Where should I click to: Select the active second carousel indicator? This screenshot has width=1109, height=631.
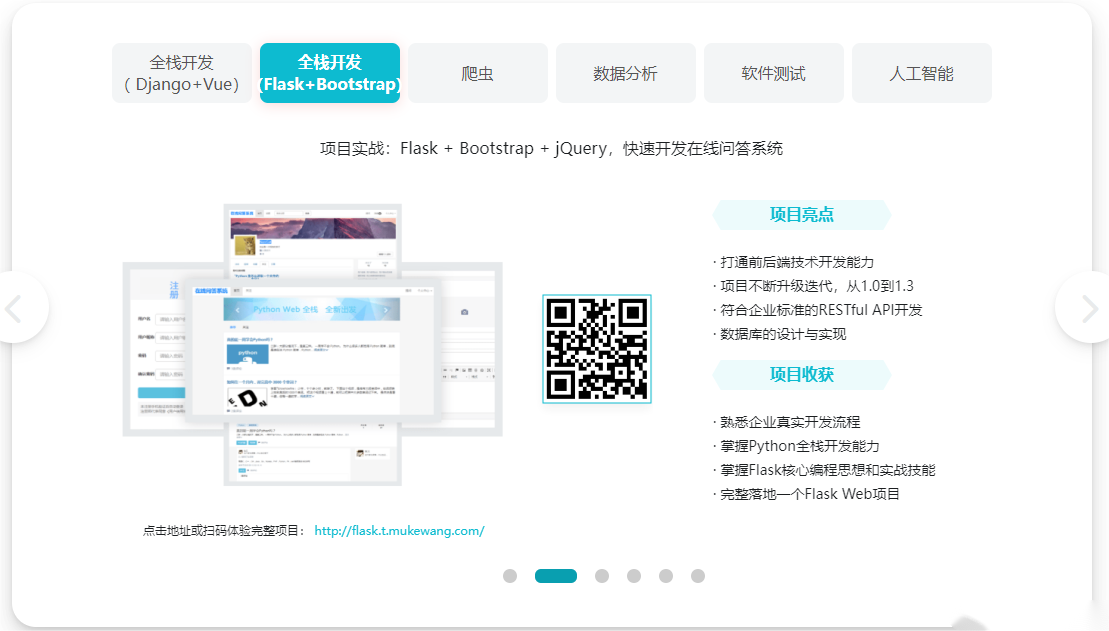click(x=556, y=576)
